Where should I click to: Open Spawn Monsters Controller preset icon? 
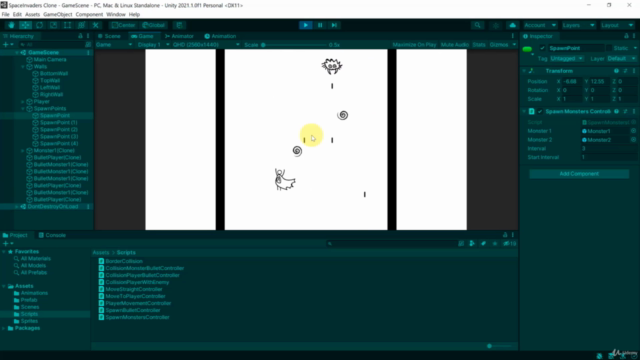point(625,111)
